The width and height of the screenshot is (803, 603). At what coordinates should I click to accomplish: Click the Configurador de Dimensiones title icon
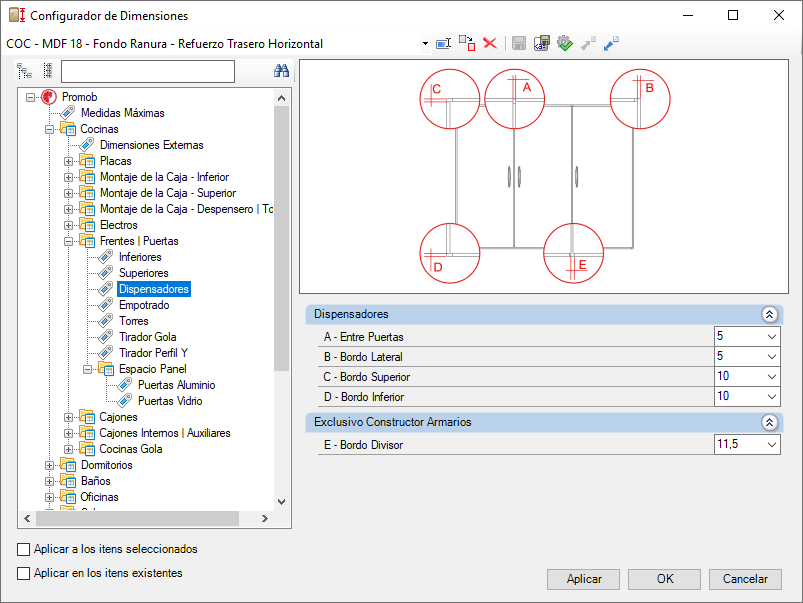(x=17, y=15)
